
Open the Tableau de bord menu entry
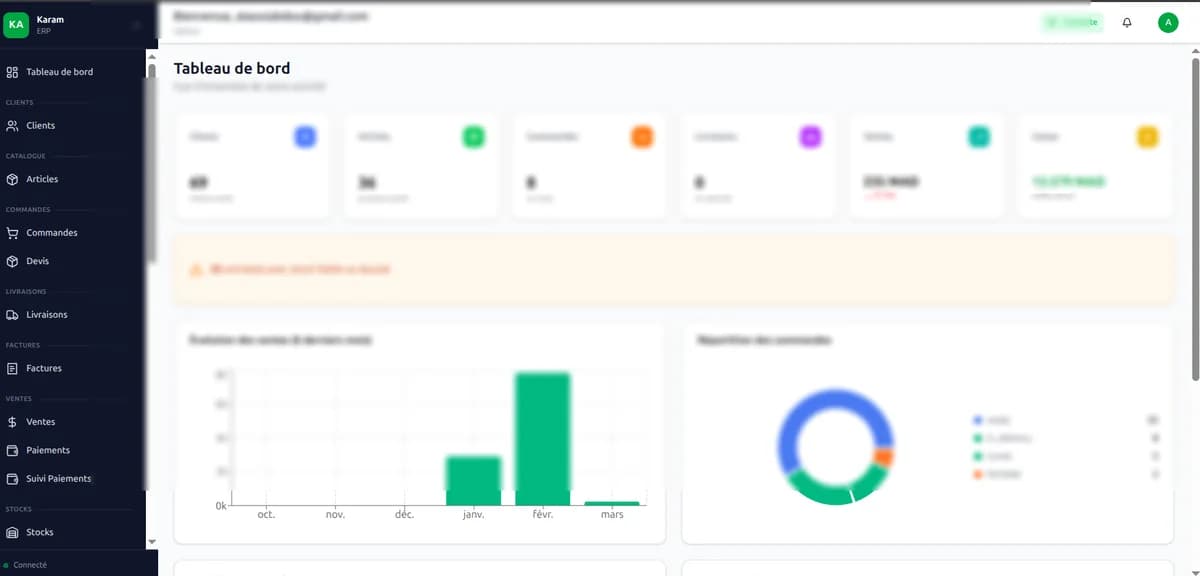58,72
